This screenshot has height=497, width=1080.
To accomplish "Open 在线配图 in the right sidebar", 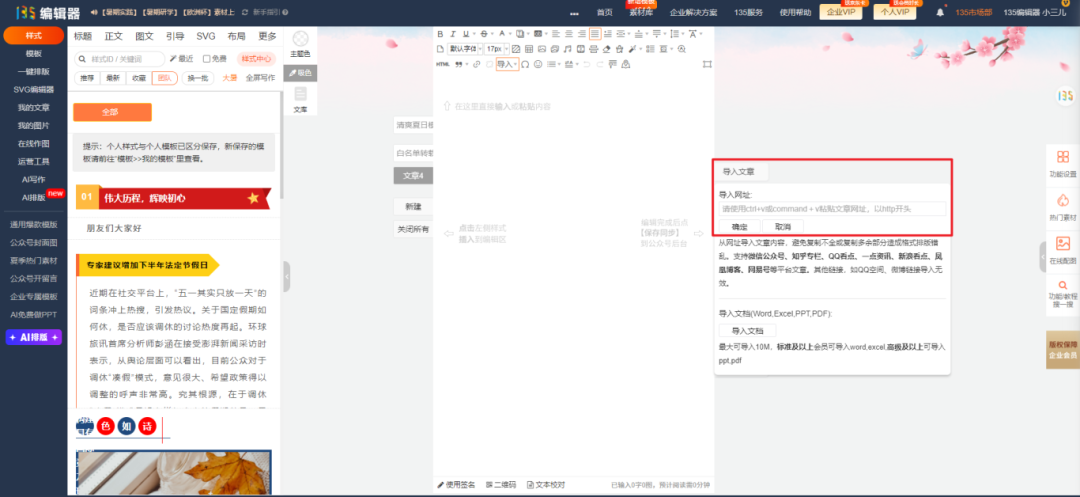I will pos(1063,251).
